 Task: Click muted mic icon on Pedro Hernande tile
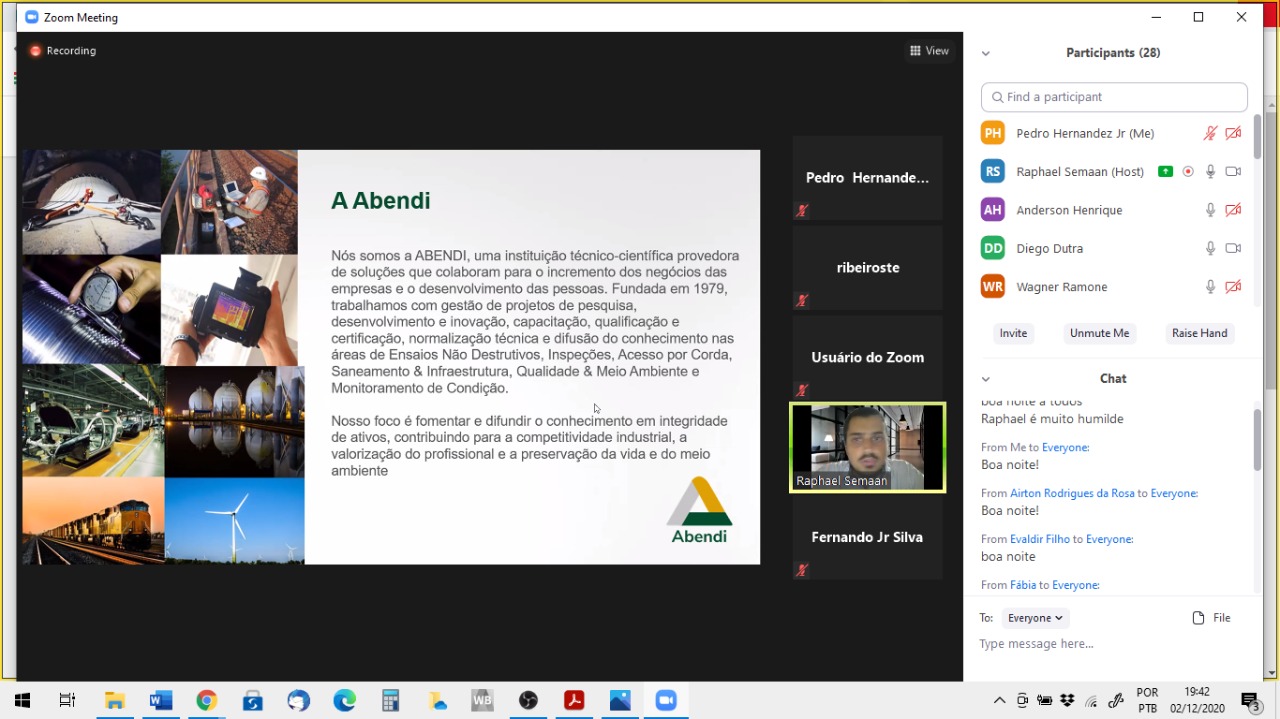pos(802,211)
